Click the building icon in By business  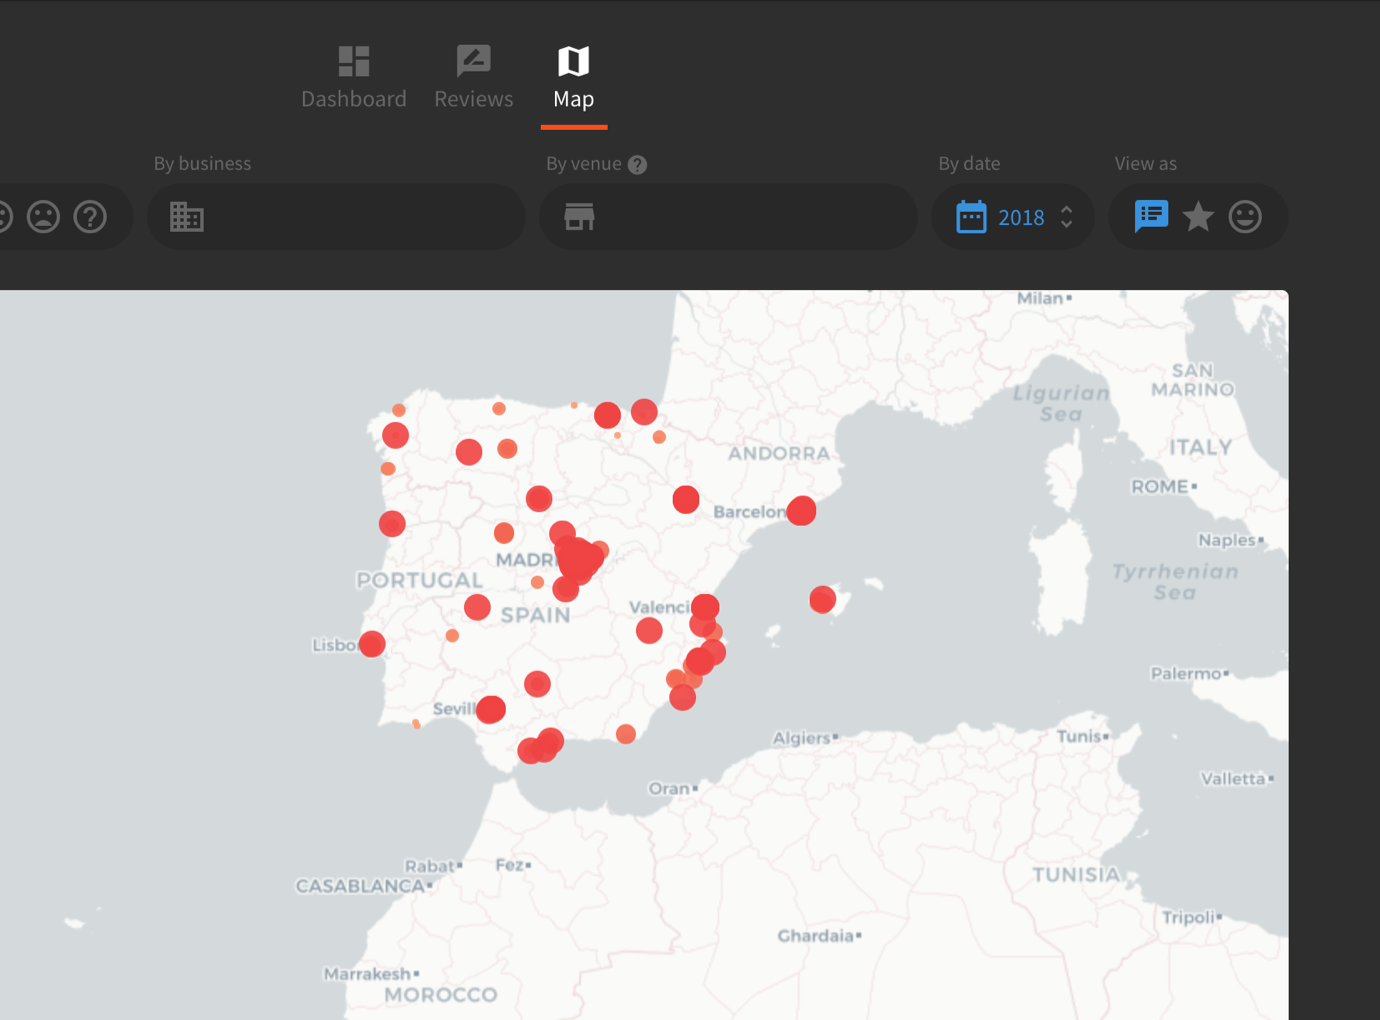click(187, 217)
